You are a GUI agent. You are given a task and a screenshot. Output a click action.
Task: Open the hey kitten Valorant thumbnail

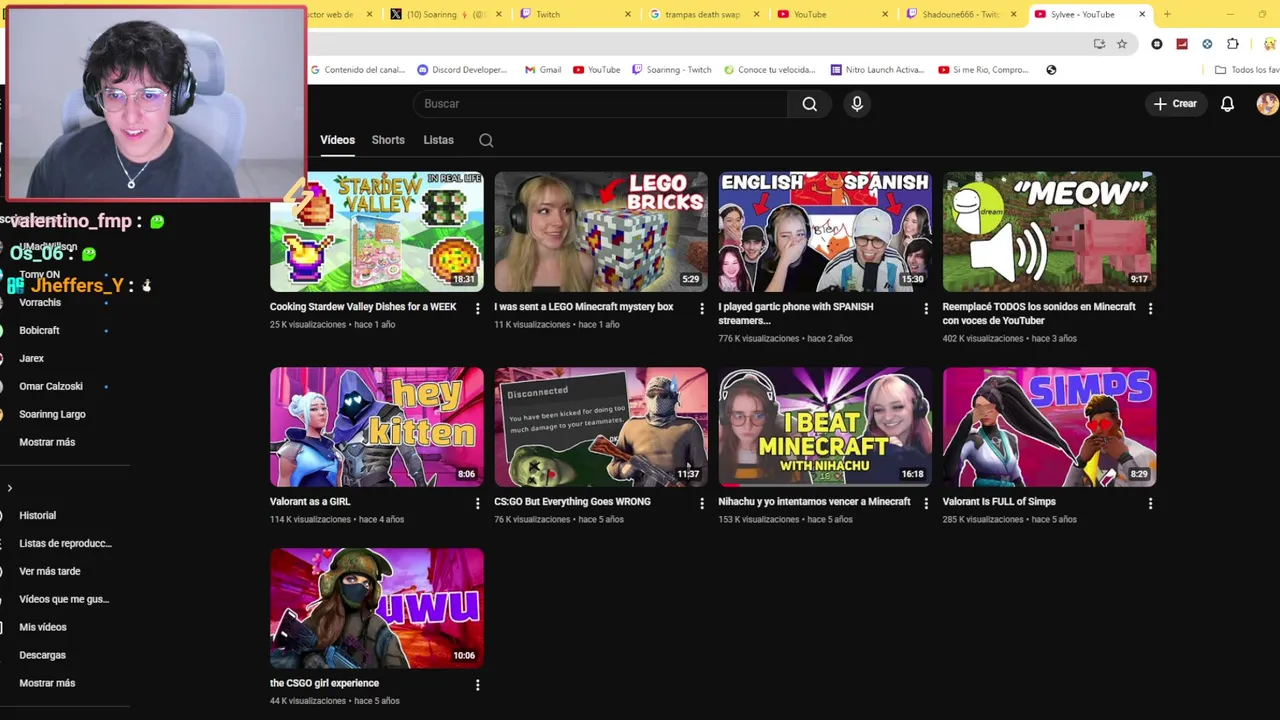(376, 427)
